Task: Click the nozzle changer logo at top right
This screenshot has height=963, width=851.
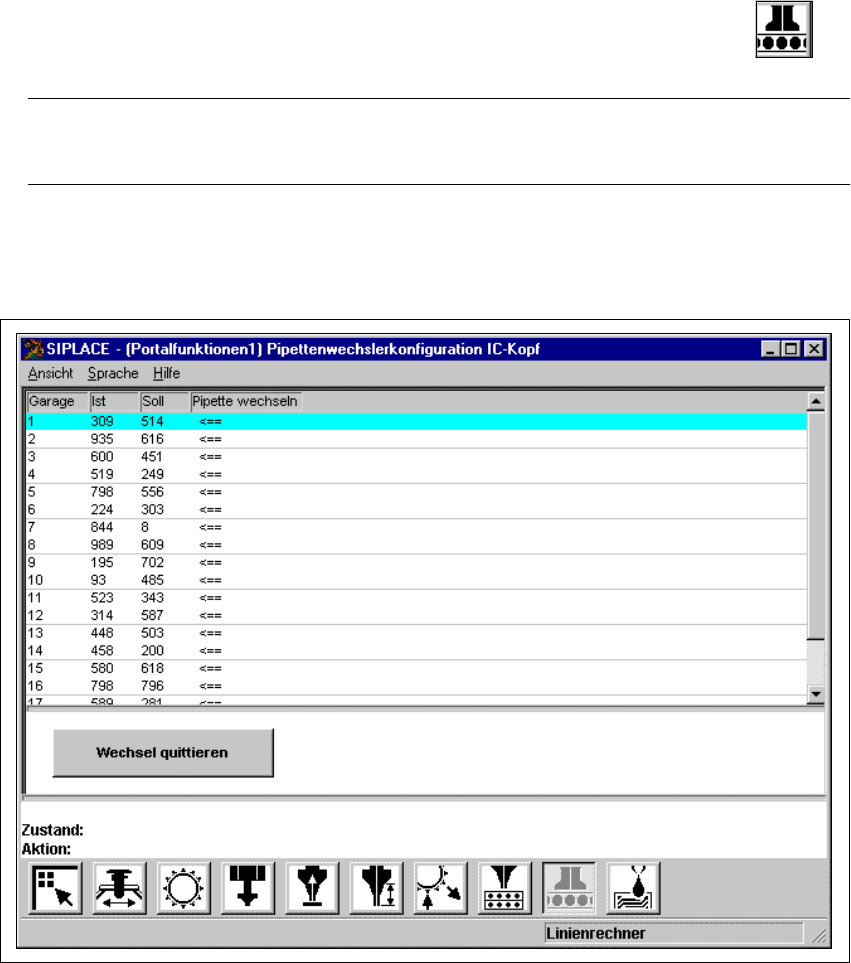Action: coord(784,29)
